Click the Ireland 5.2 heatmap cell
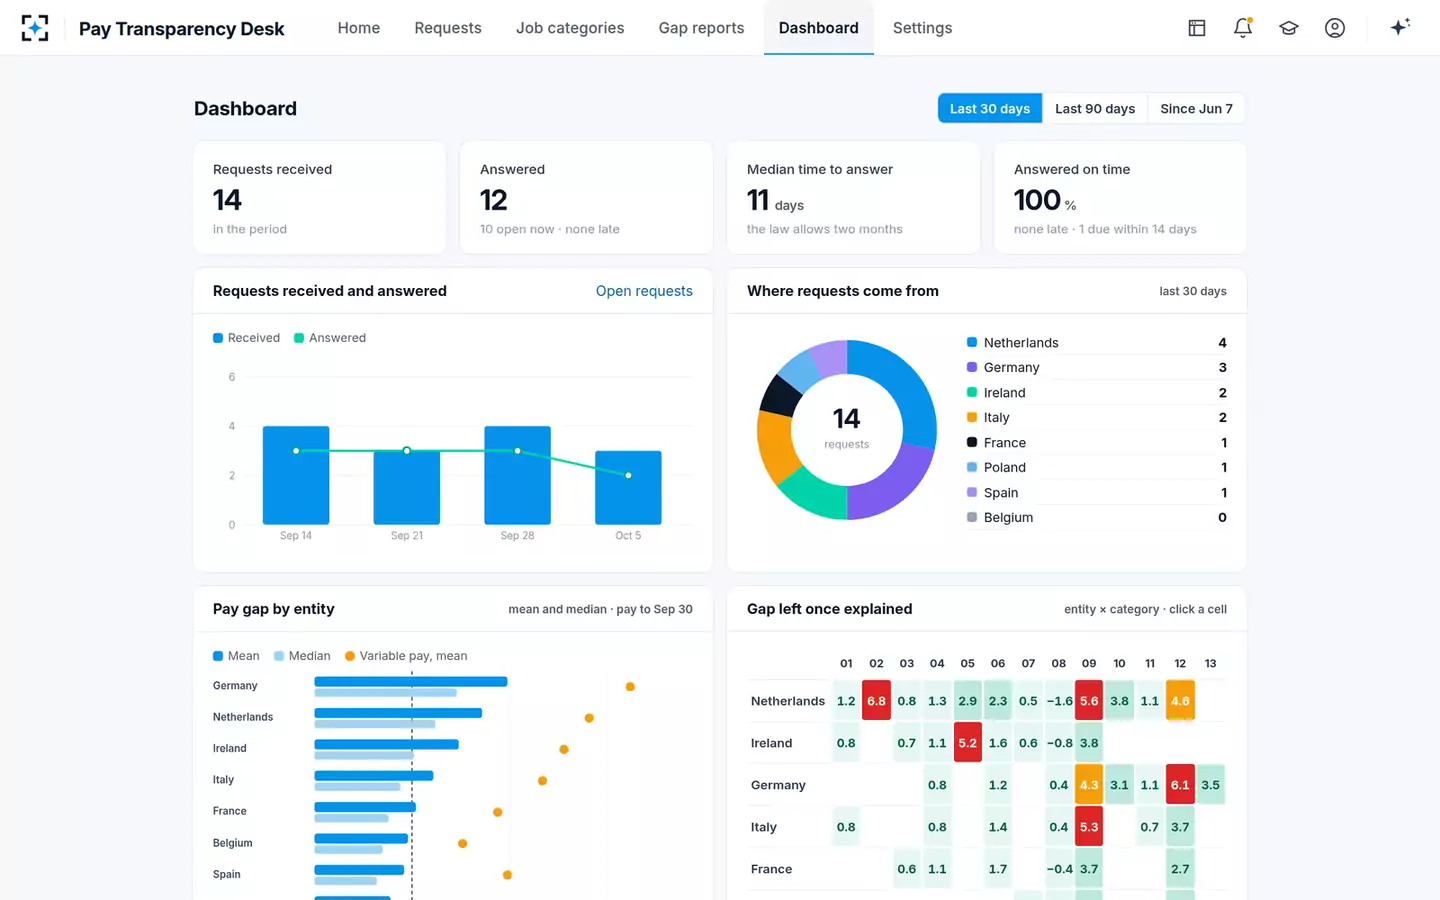This screenshot has width=1440, height=900. tap(968, 743)
